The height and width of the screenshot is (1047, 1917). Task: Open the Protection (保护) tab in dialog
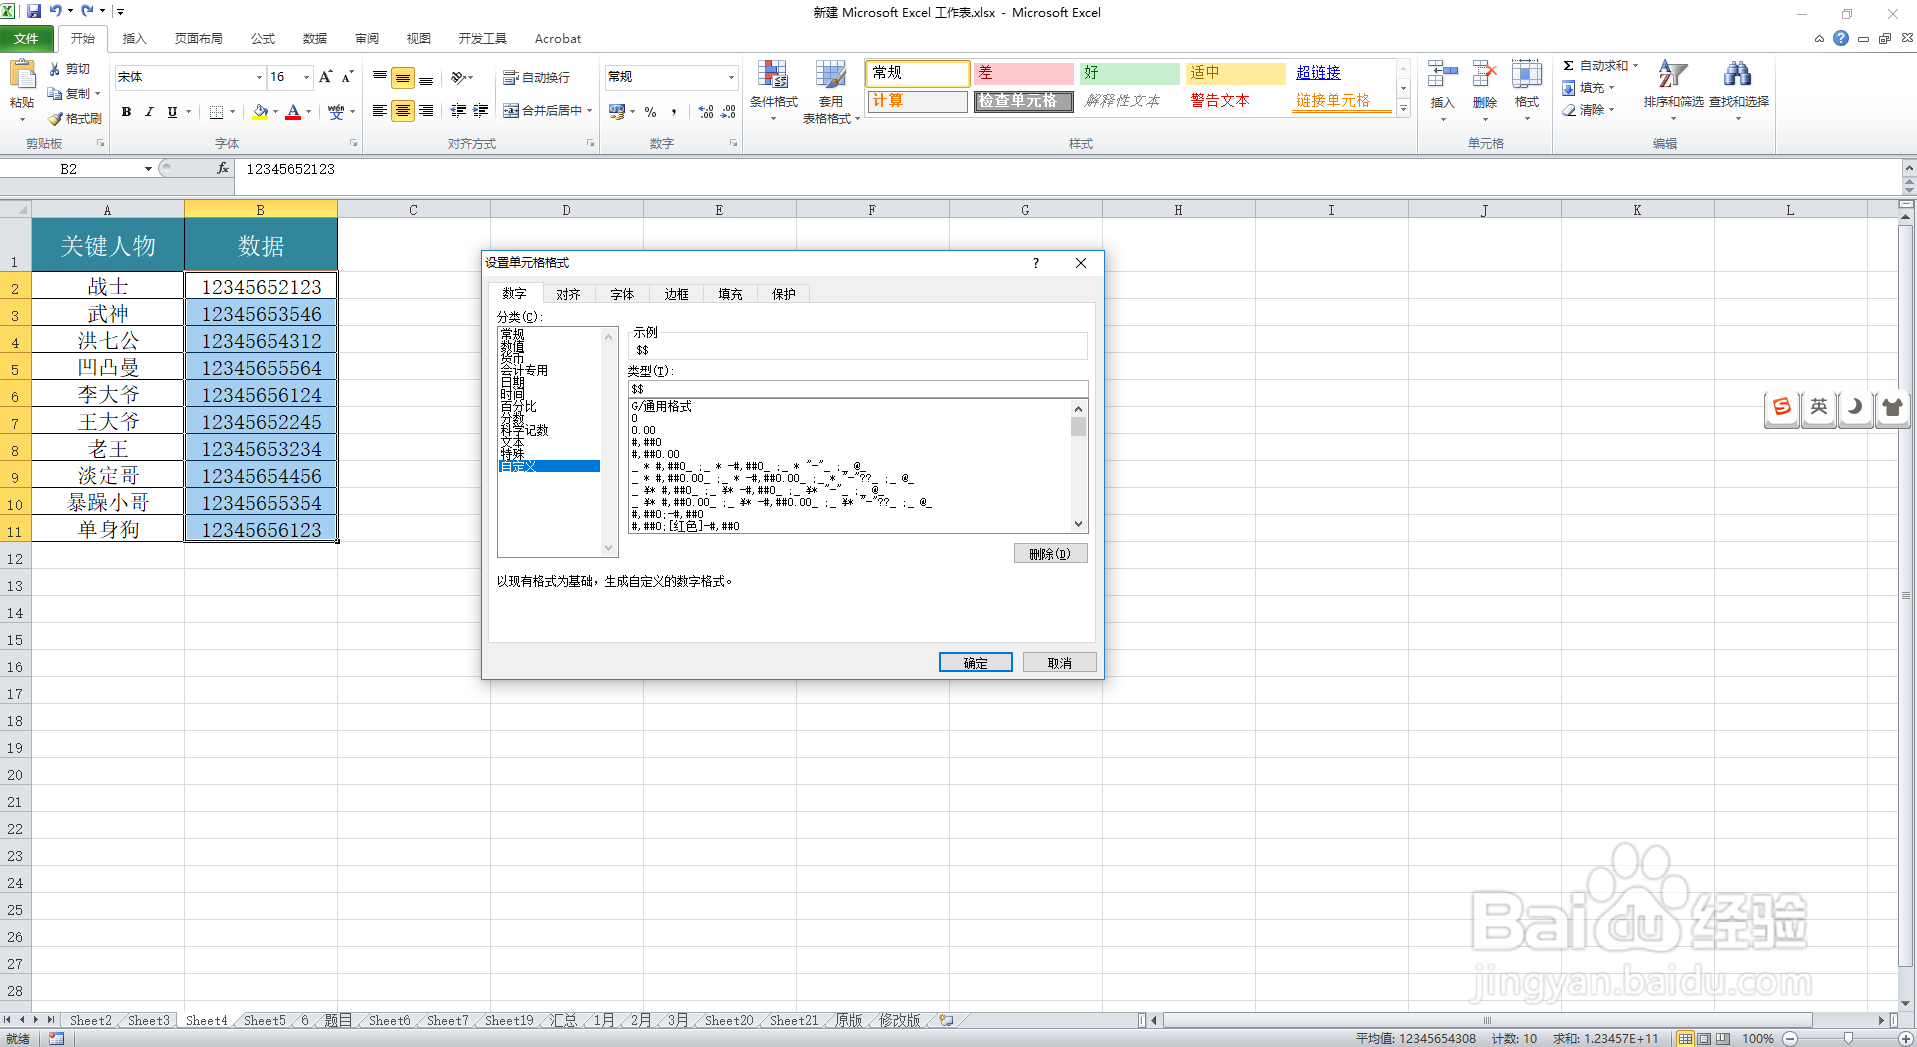pyautogui.click(x=784, y=294)
